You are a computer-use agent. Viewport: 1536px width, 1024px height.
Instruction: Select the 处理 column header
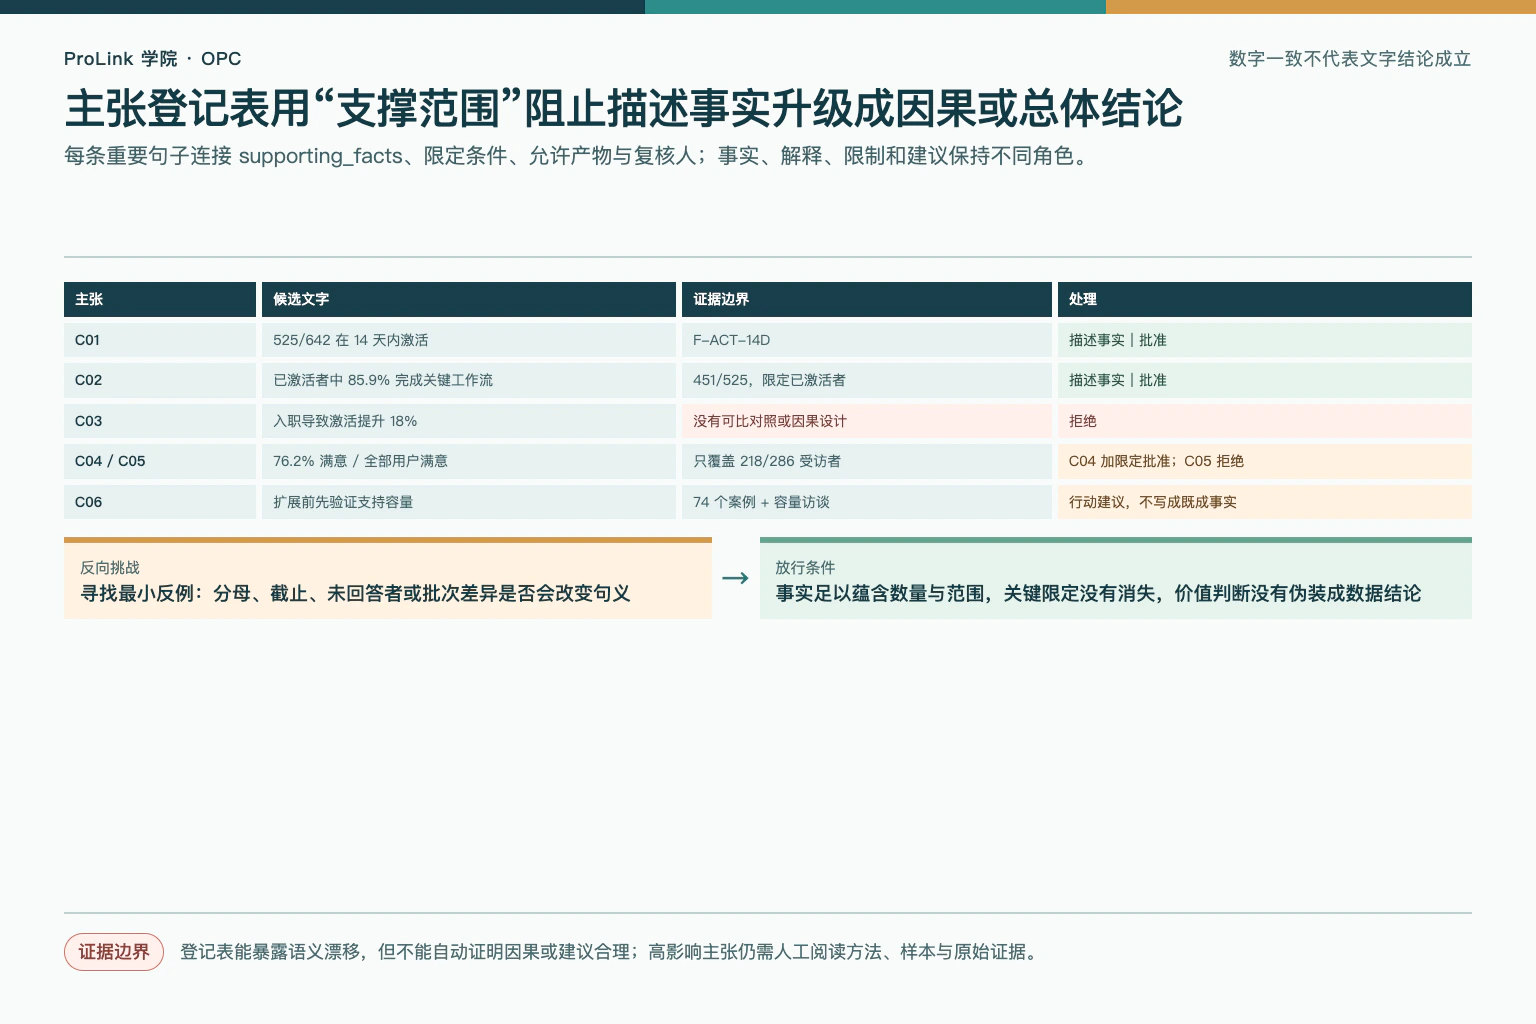click(x=1265, y=299)
